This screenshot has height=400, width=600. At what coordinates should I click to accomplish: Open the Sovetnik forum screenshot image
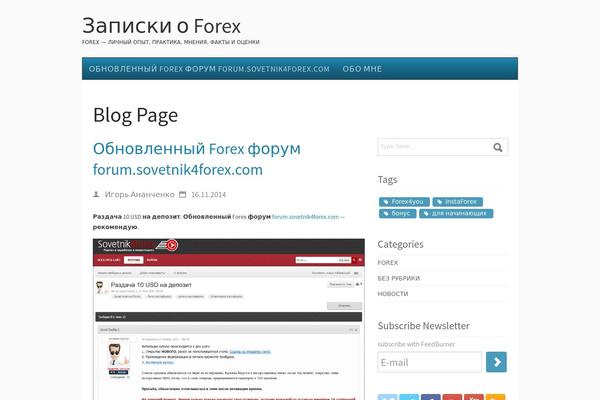pos(229,319)
